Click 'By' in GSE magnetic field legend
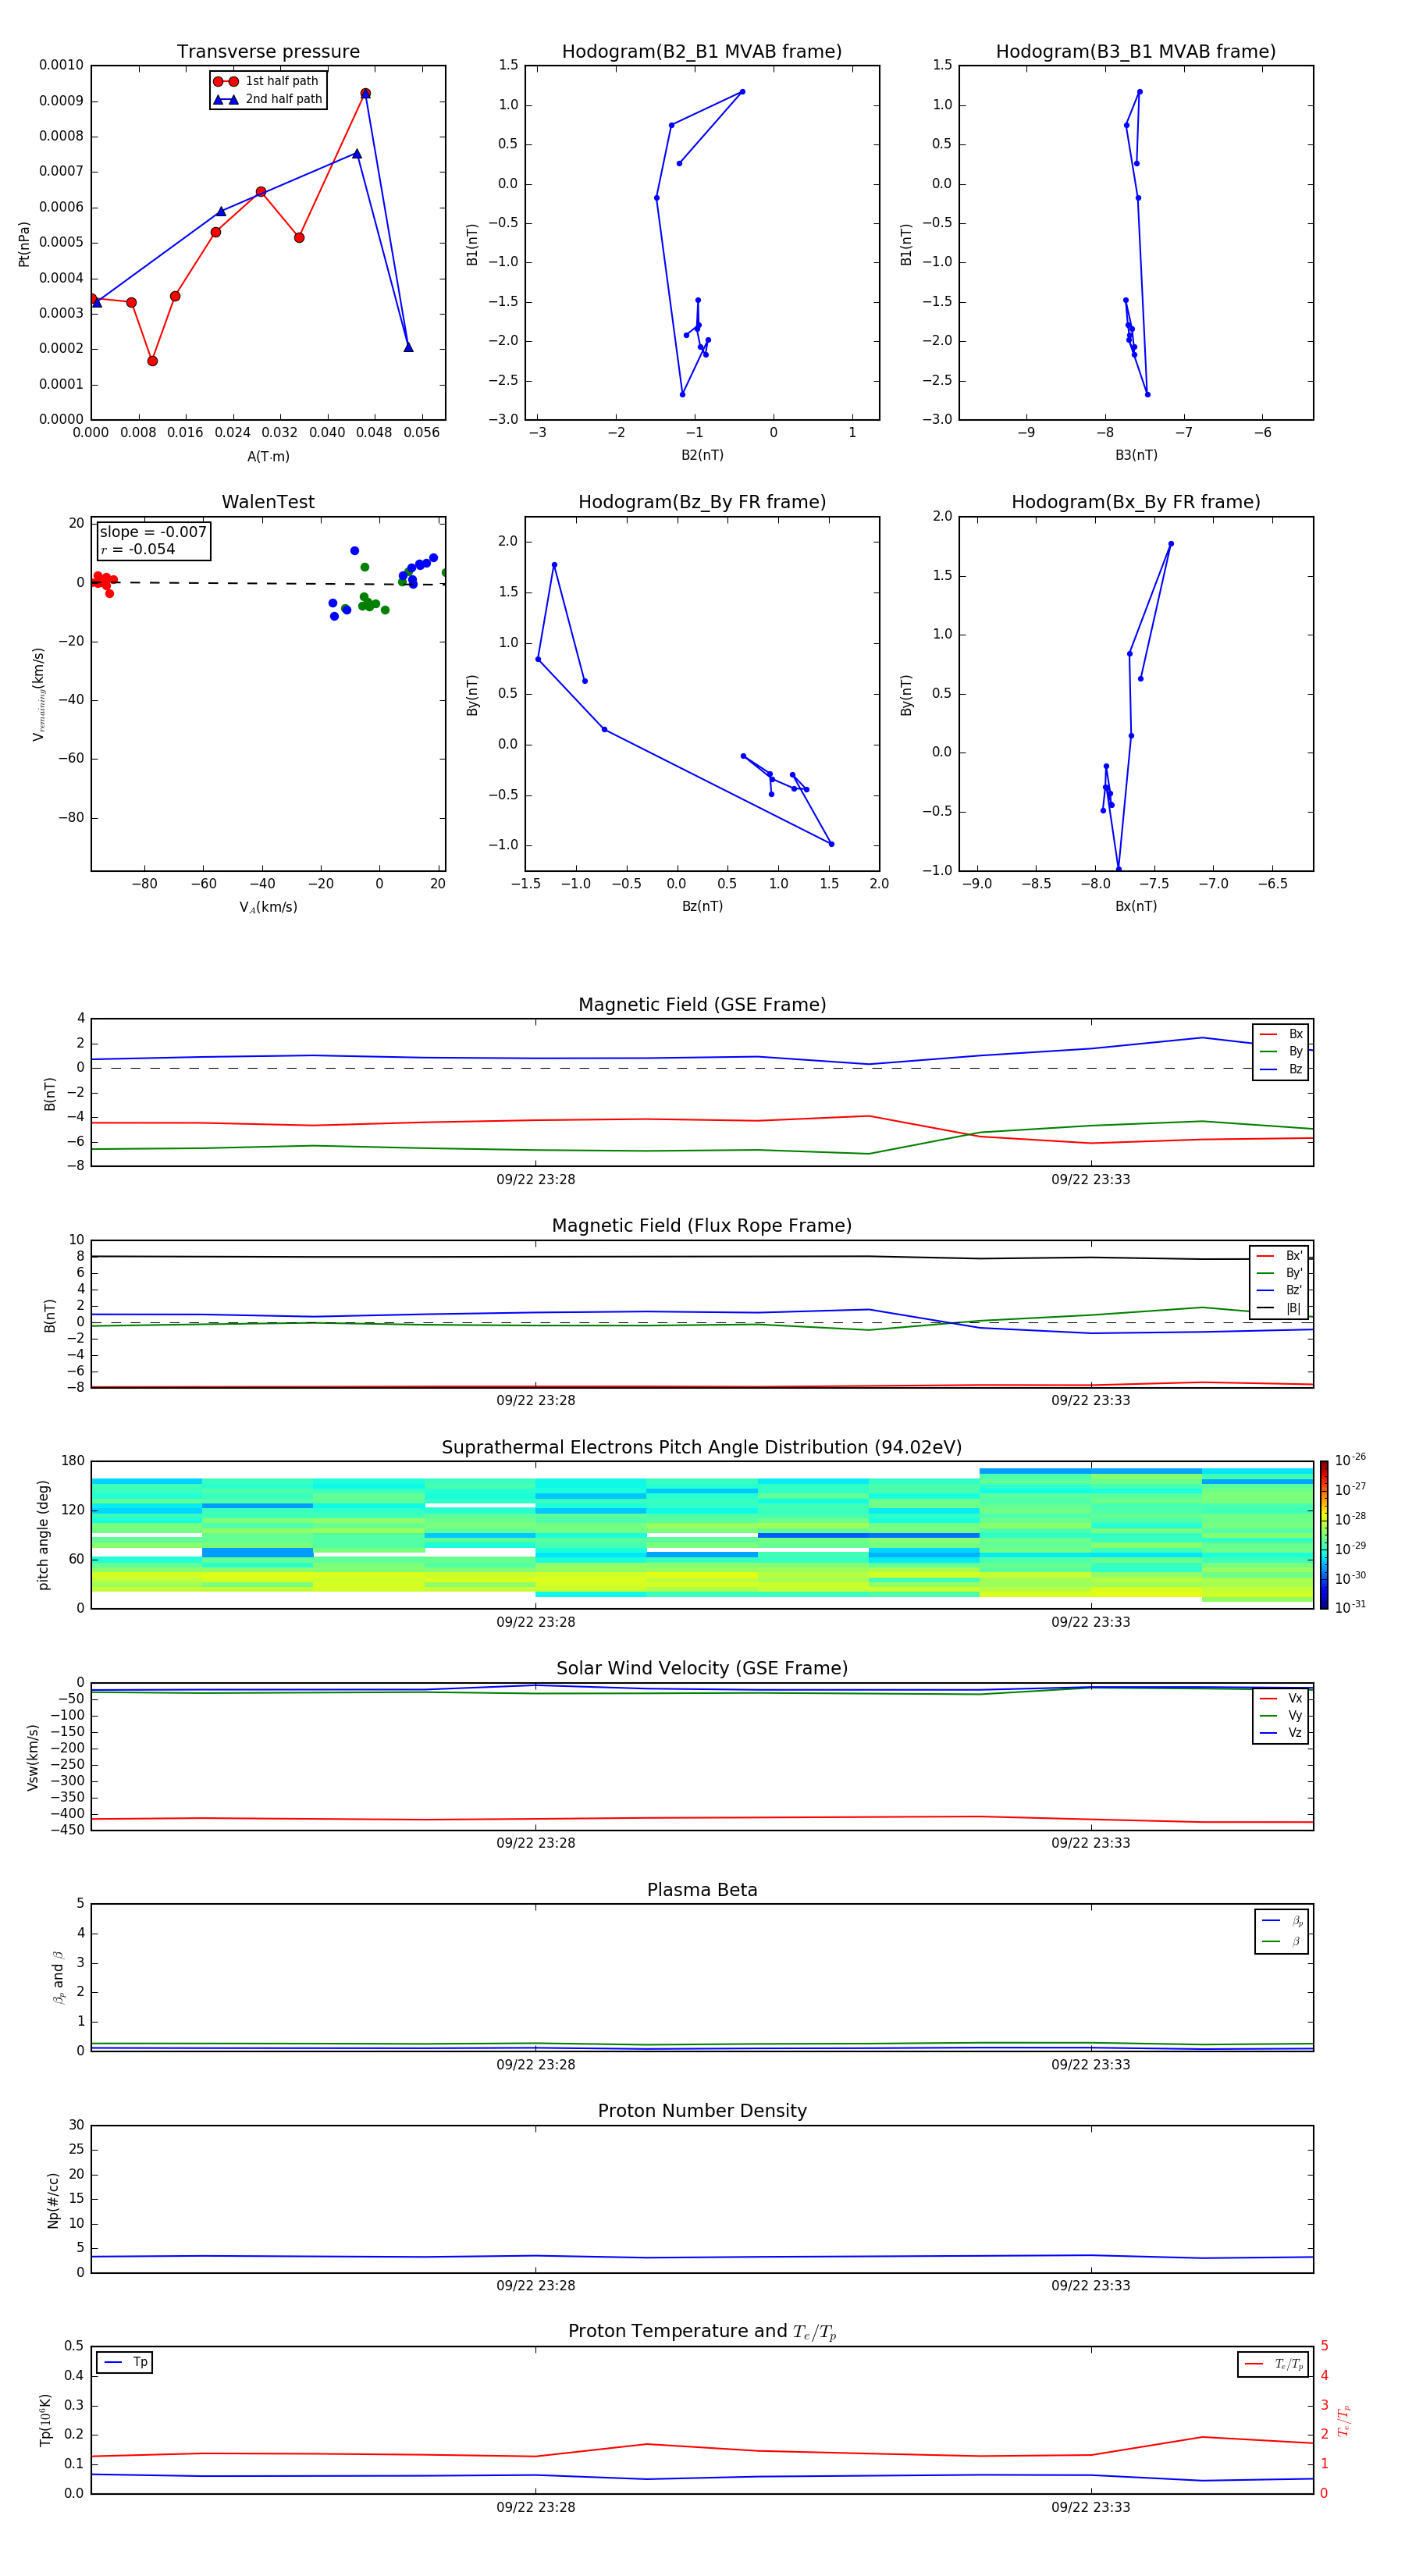The image size is (1405, 2576). click(x=1295, y=1052)
